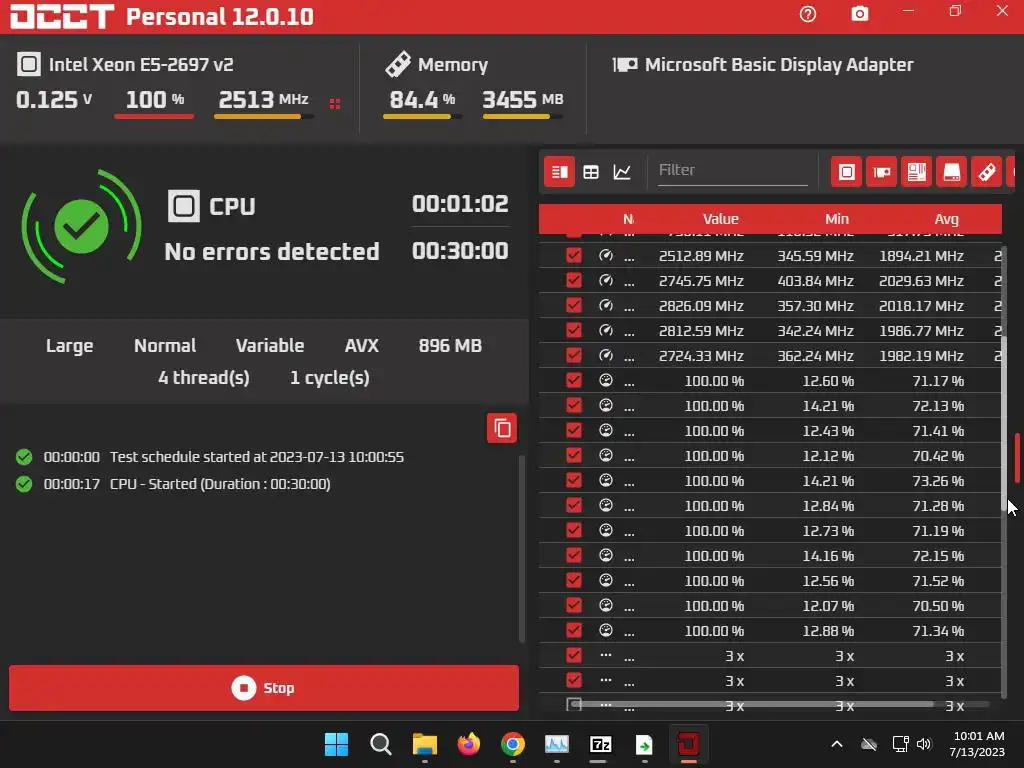Uncheck row with 72.13 % average
Image resolution: width=1024 pixels, height=768 pixels.
[573, 406]
